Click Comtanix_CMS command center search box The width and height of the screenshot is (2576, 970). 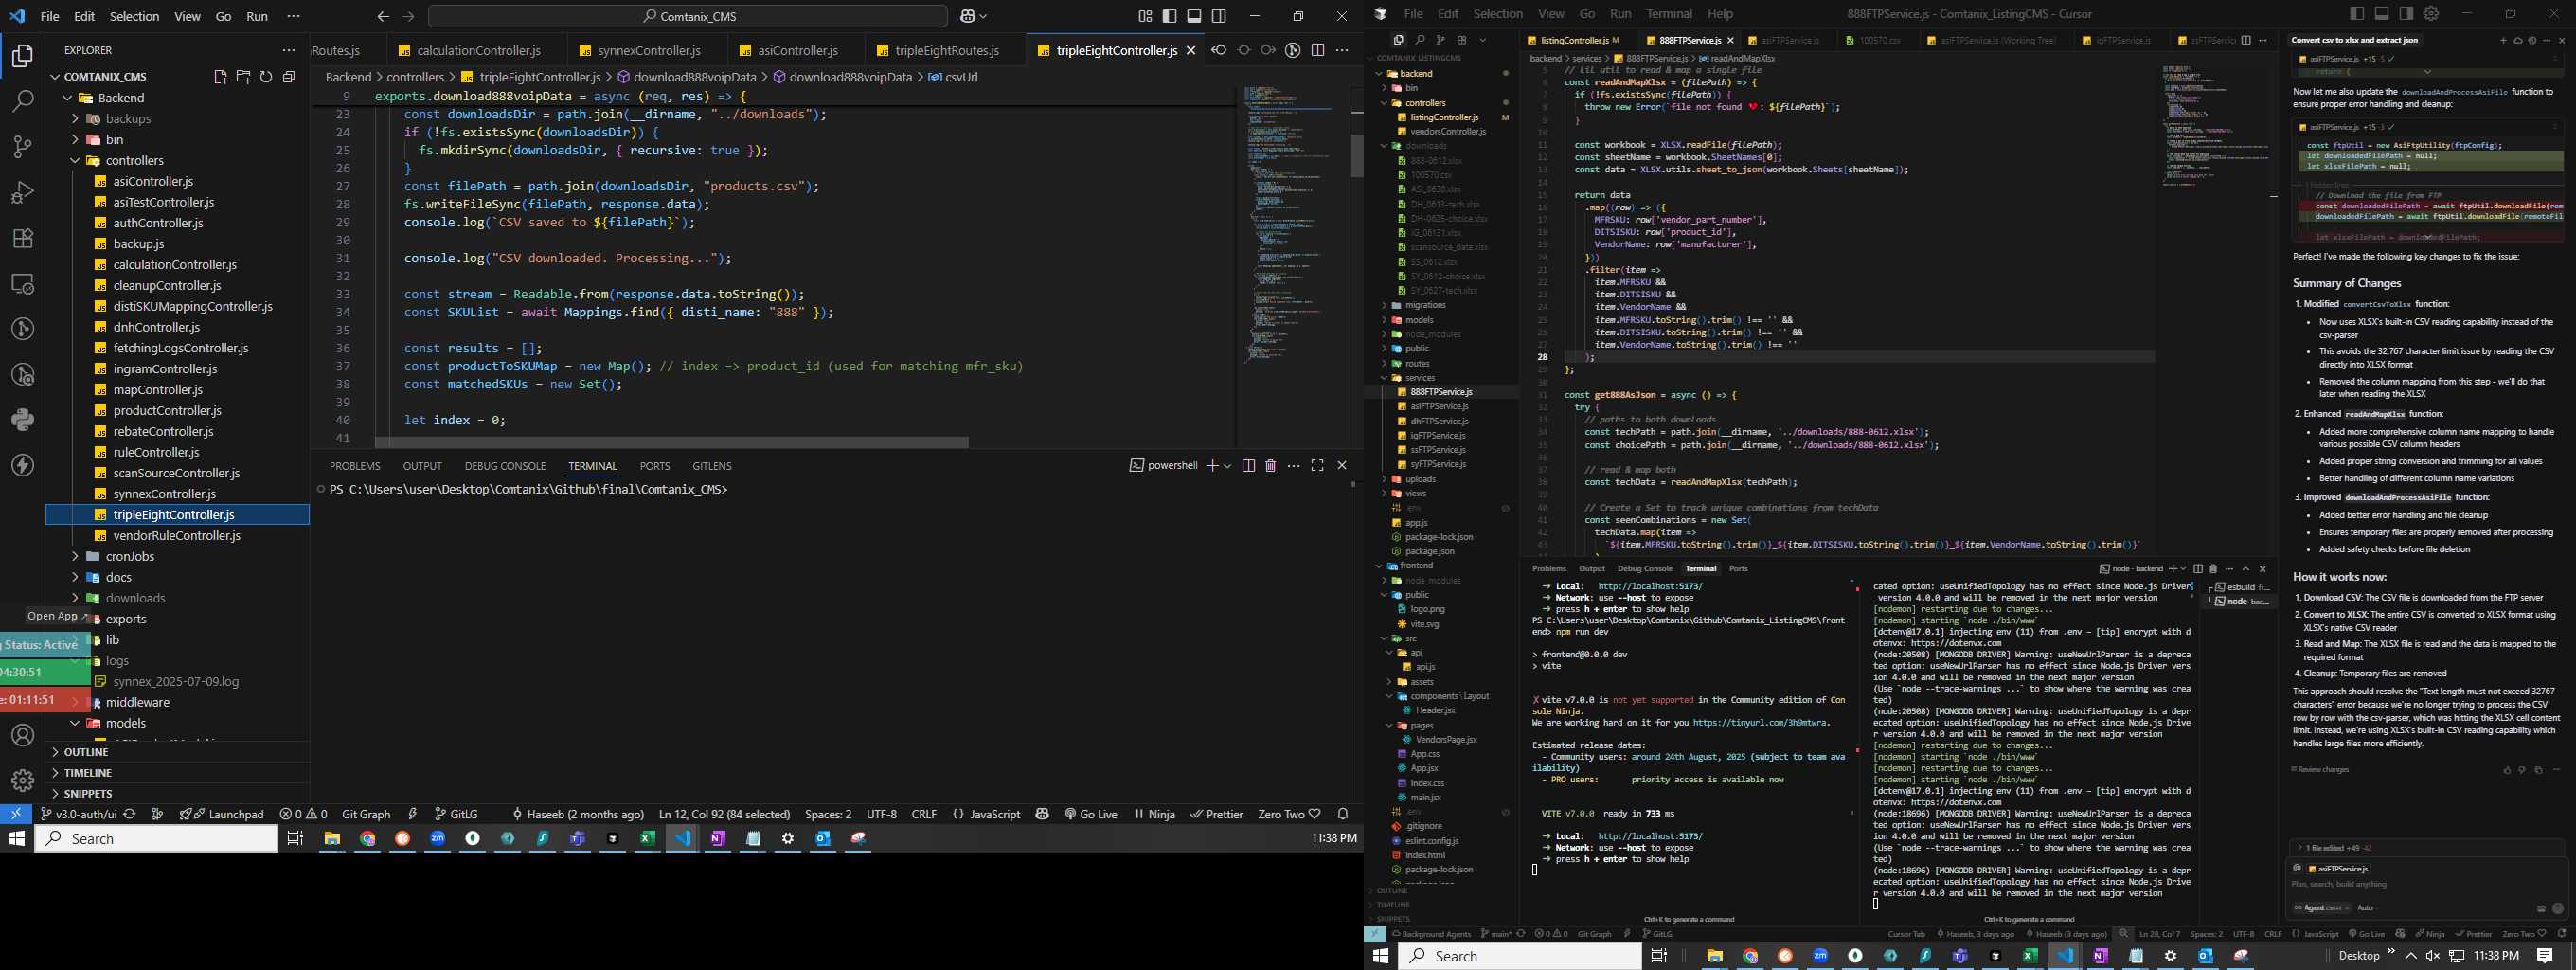688,17
